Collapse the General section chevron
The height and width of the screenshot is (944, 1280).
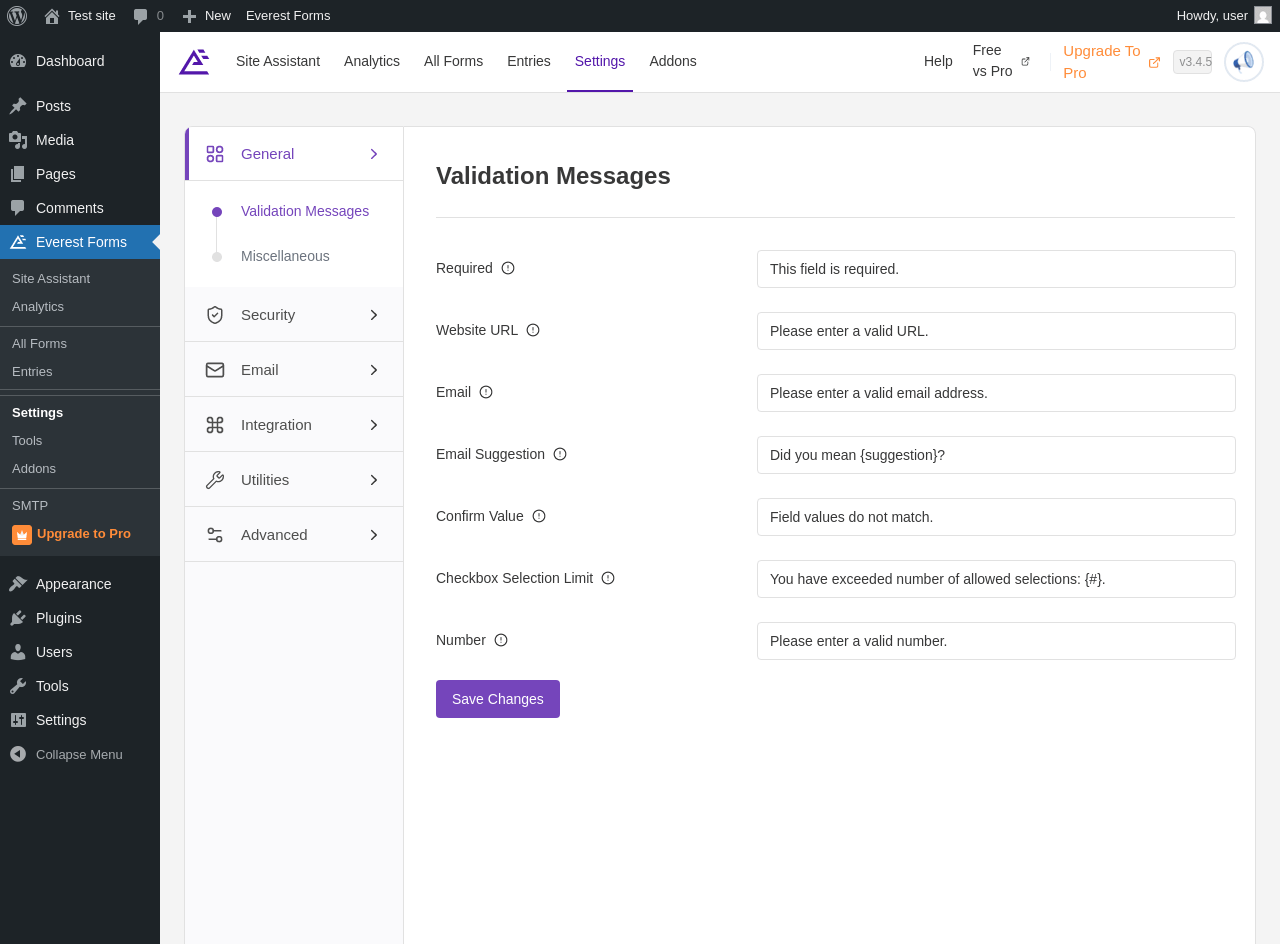pyautogui.click(x=374, y=154)
